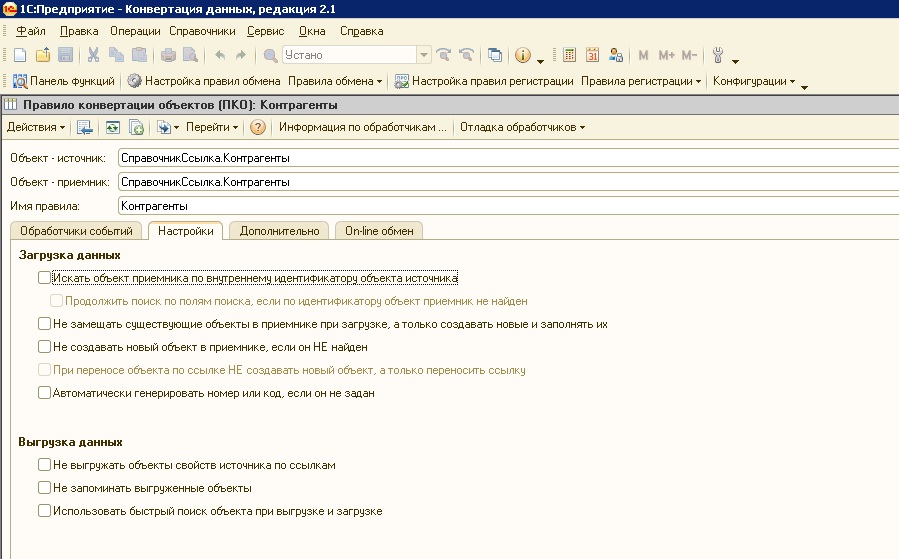Click the Save diskette icon
This screenshot has height=559, width=899.
pyautogui.click(x=66, y=55)
